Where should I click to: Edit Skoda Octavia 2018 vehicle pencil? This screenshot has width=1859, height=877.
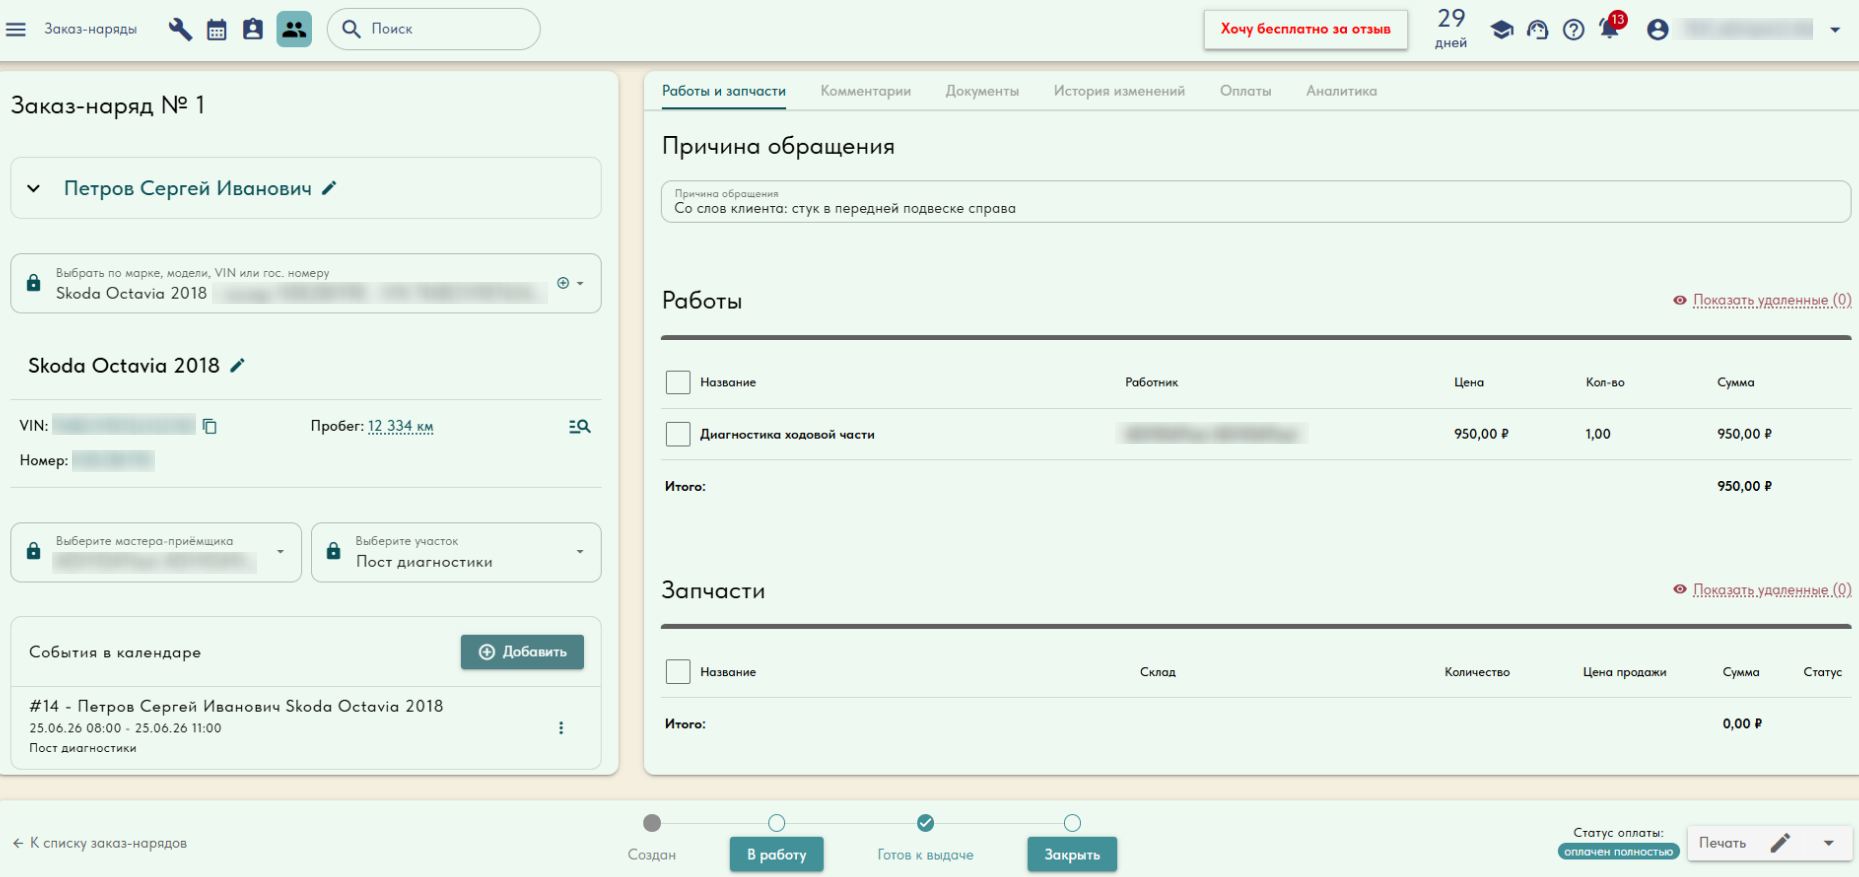click(237, 366)
